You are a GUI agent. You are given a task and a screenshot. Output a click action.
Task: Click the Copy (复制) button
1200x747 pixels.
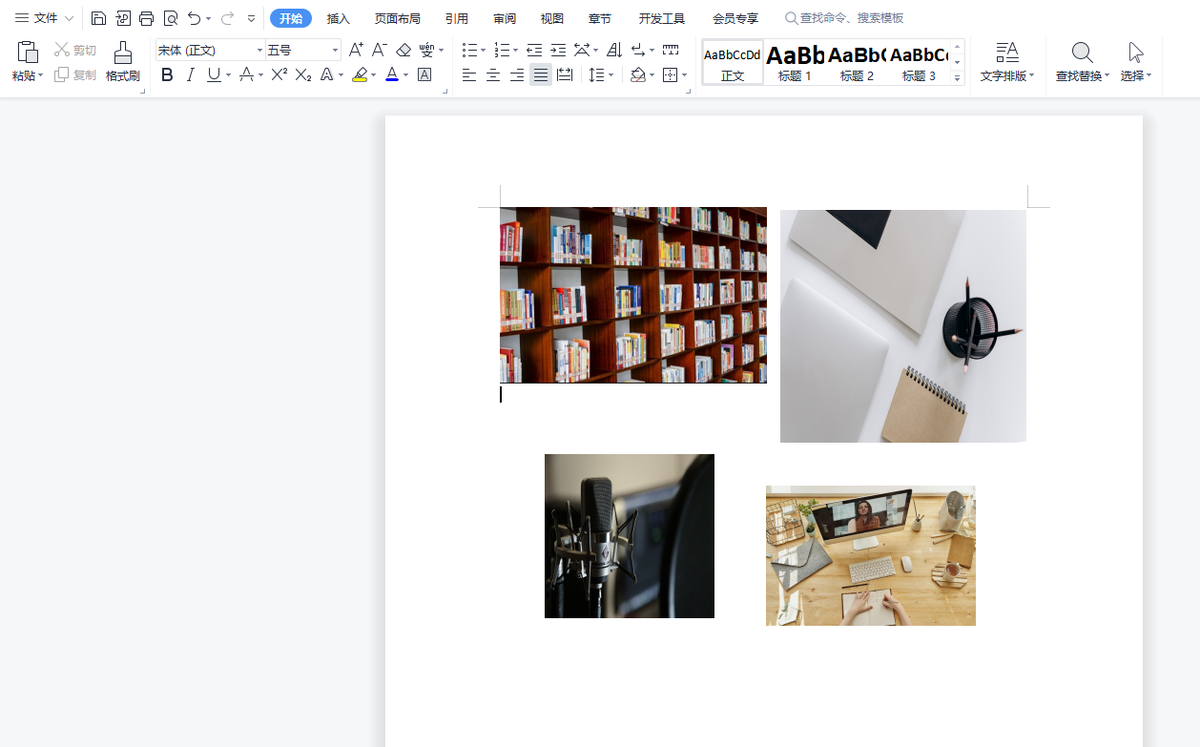(x=75, y=75)
